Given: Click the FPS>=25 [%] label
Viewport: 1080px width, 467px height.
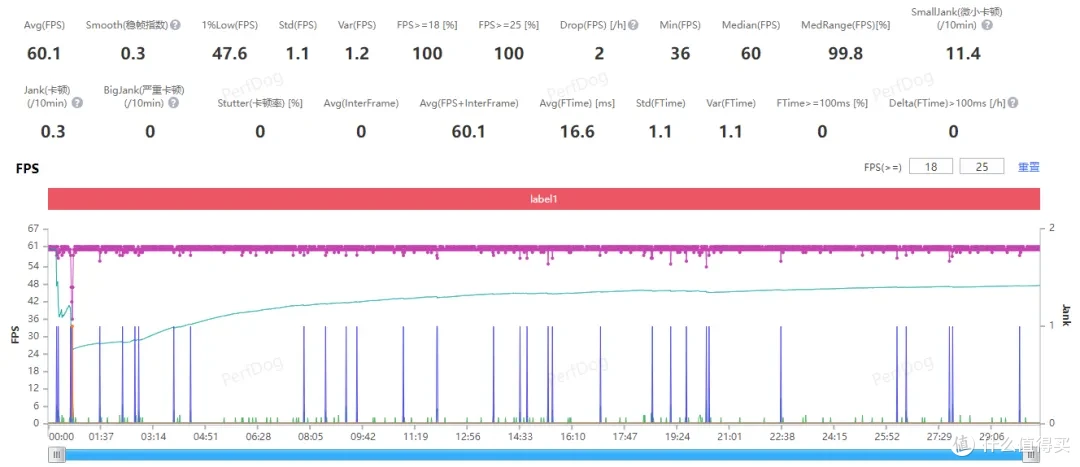Looking at the screenshot, I should click(509, 25).
